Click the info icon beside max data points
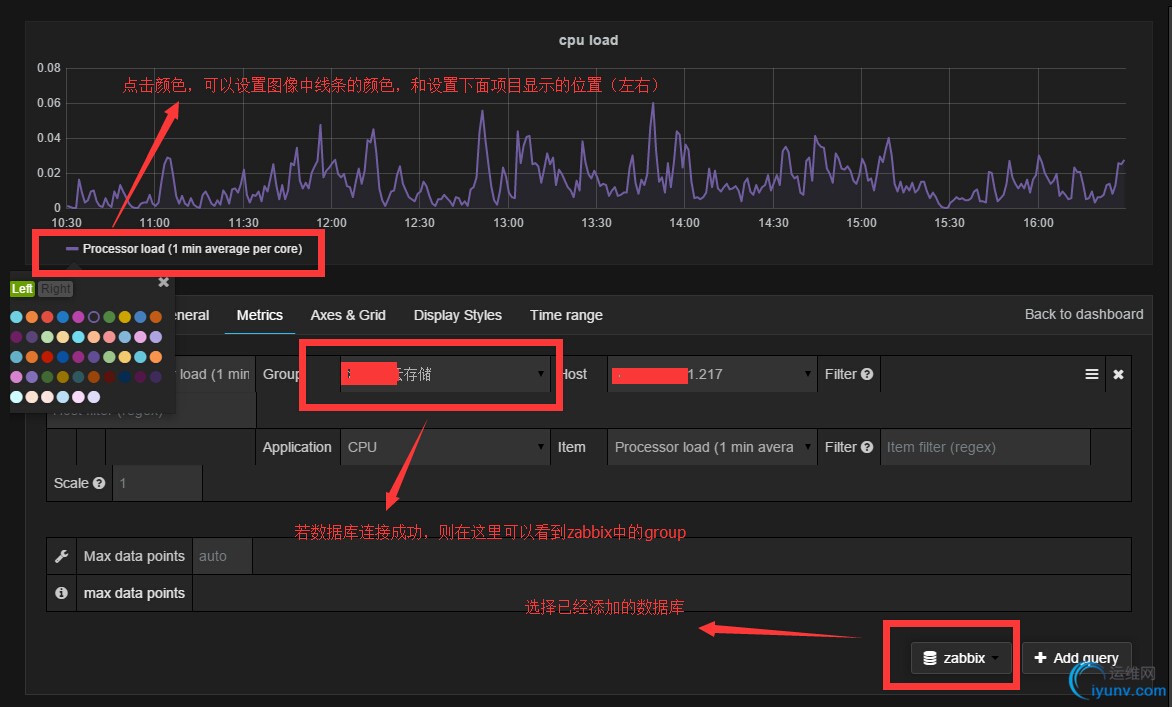 pos(61,593)
